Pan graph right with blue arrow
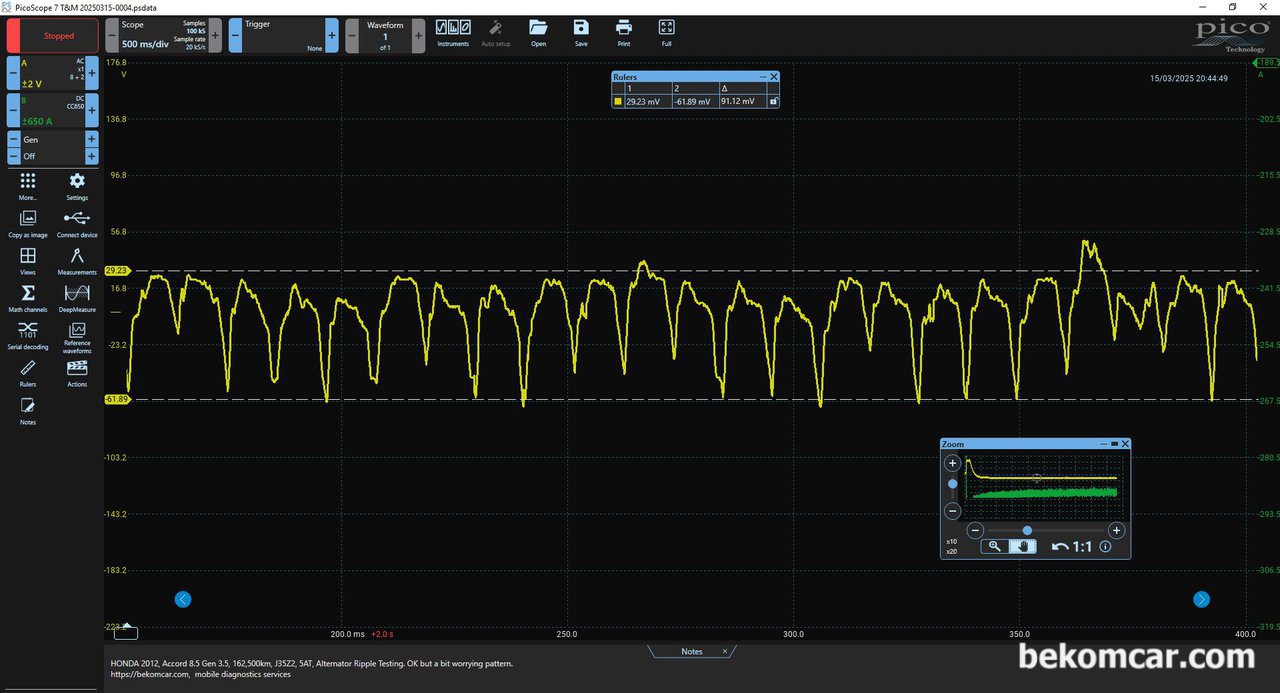The width and height of the screenshot is (1280, 693). (x=1201, y=599)
